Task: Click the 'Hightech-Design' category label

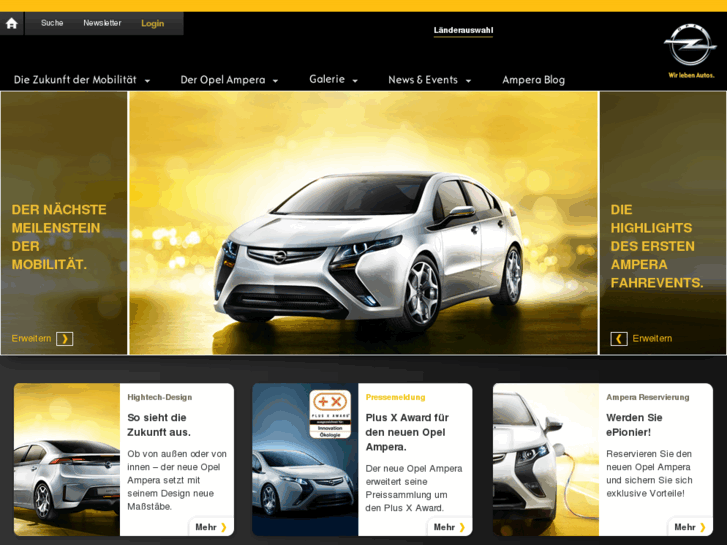Action: (x=159, y=397)
